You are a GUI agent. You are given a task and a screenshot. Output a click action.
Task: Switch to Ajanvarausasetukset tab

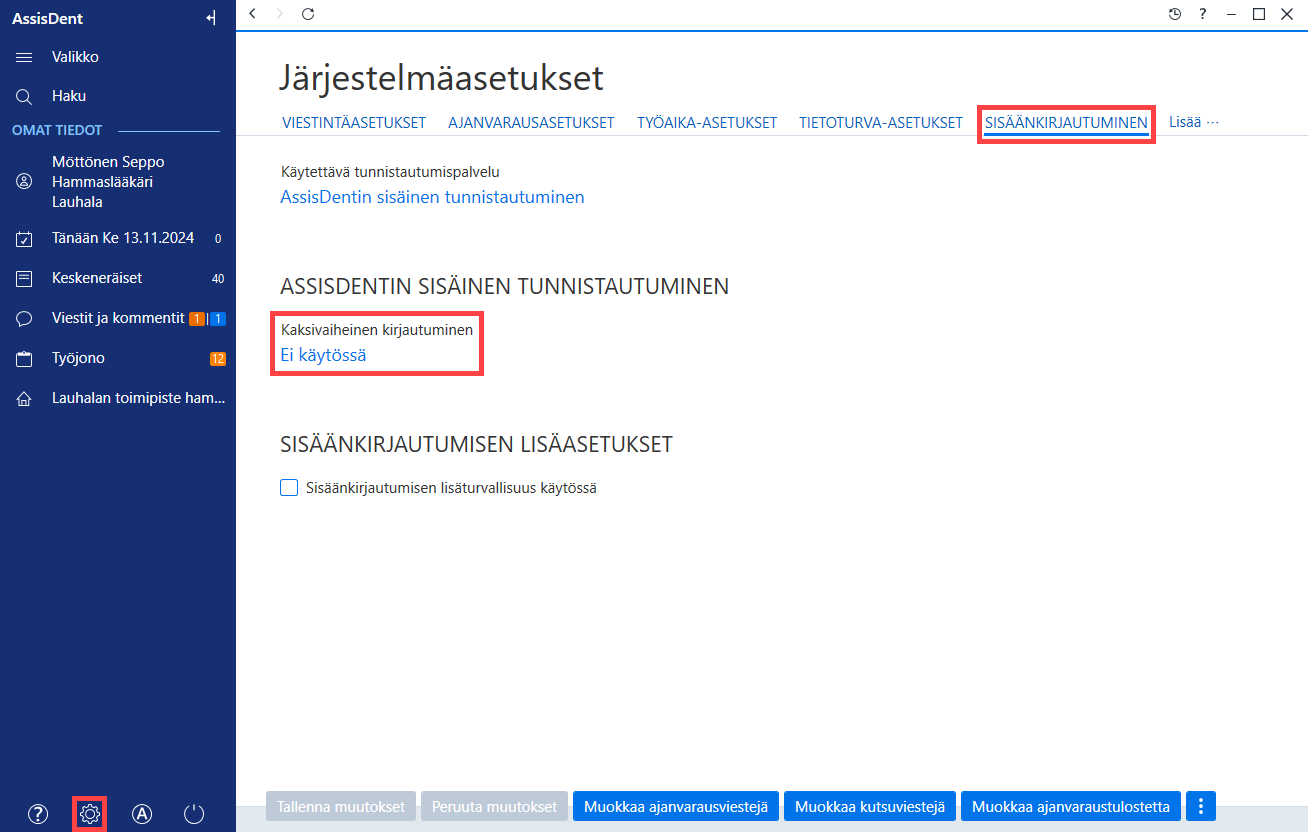(531, 123)
